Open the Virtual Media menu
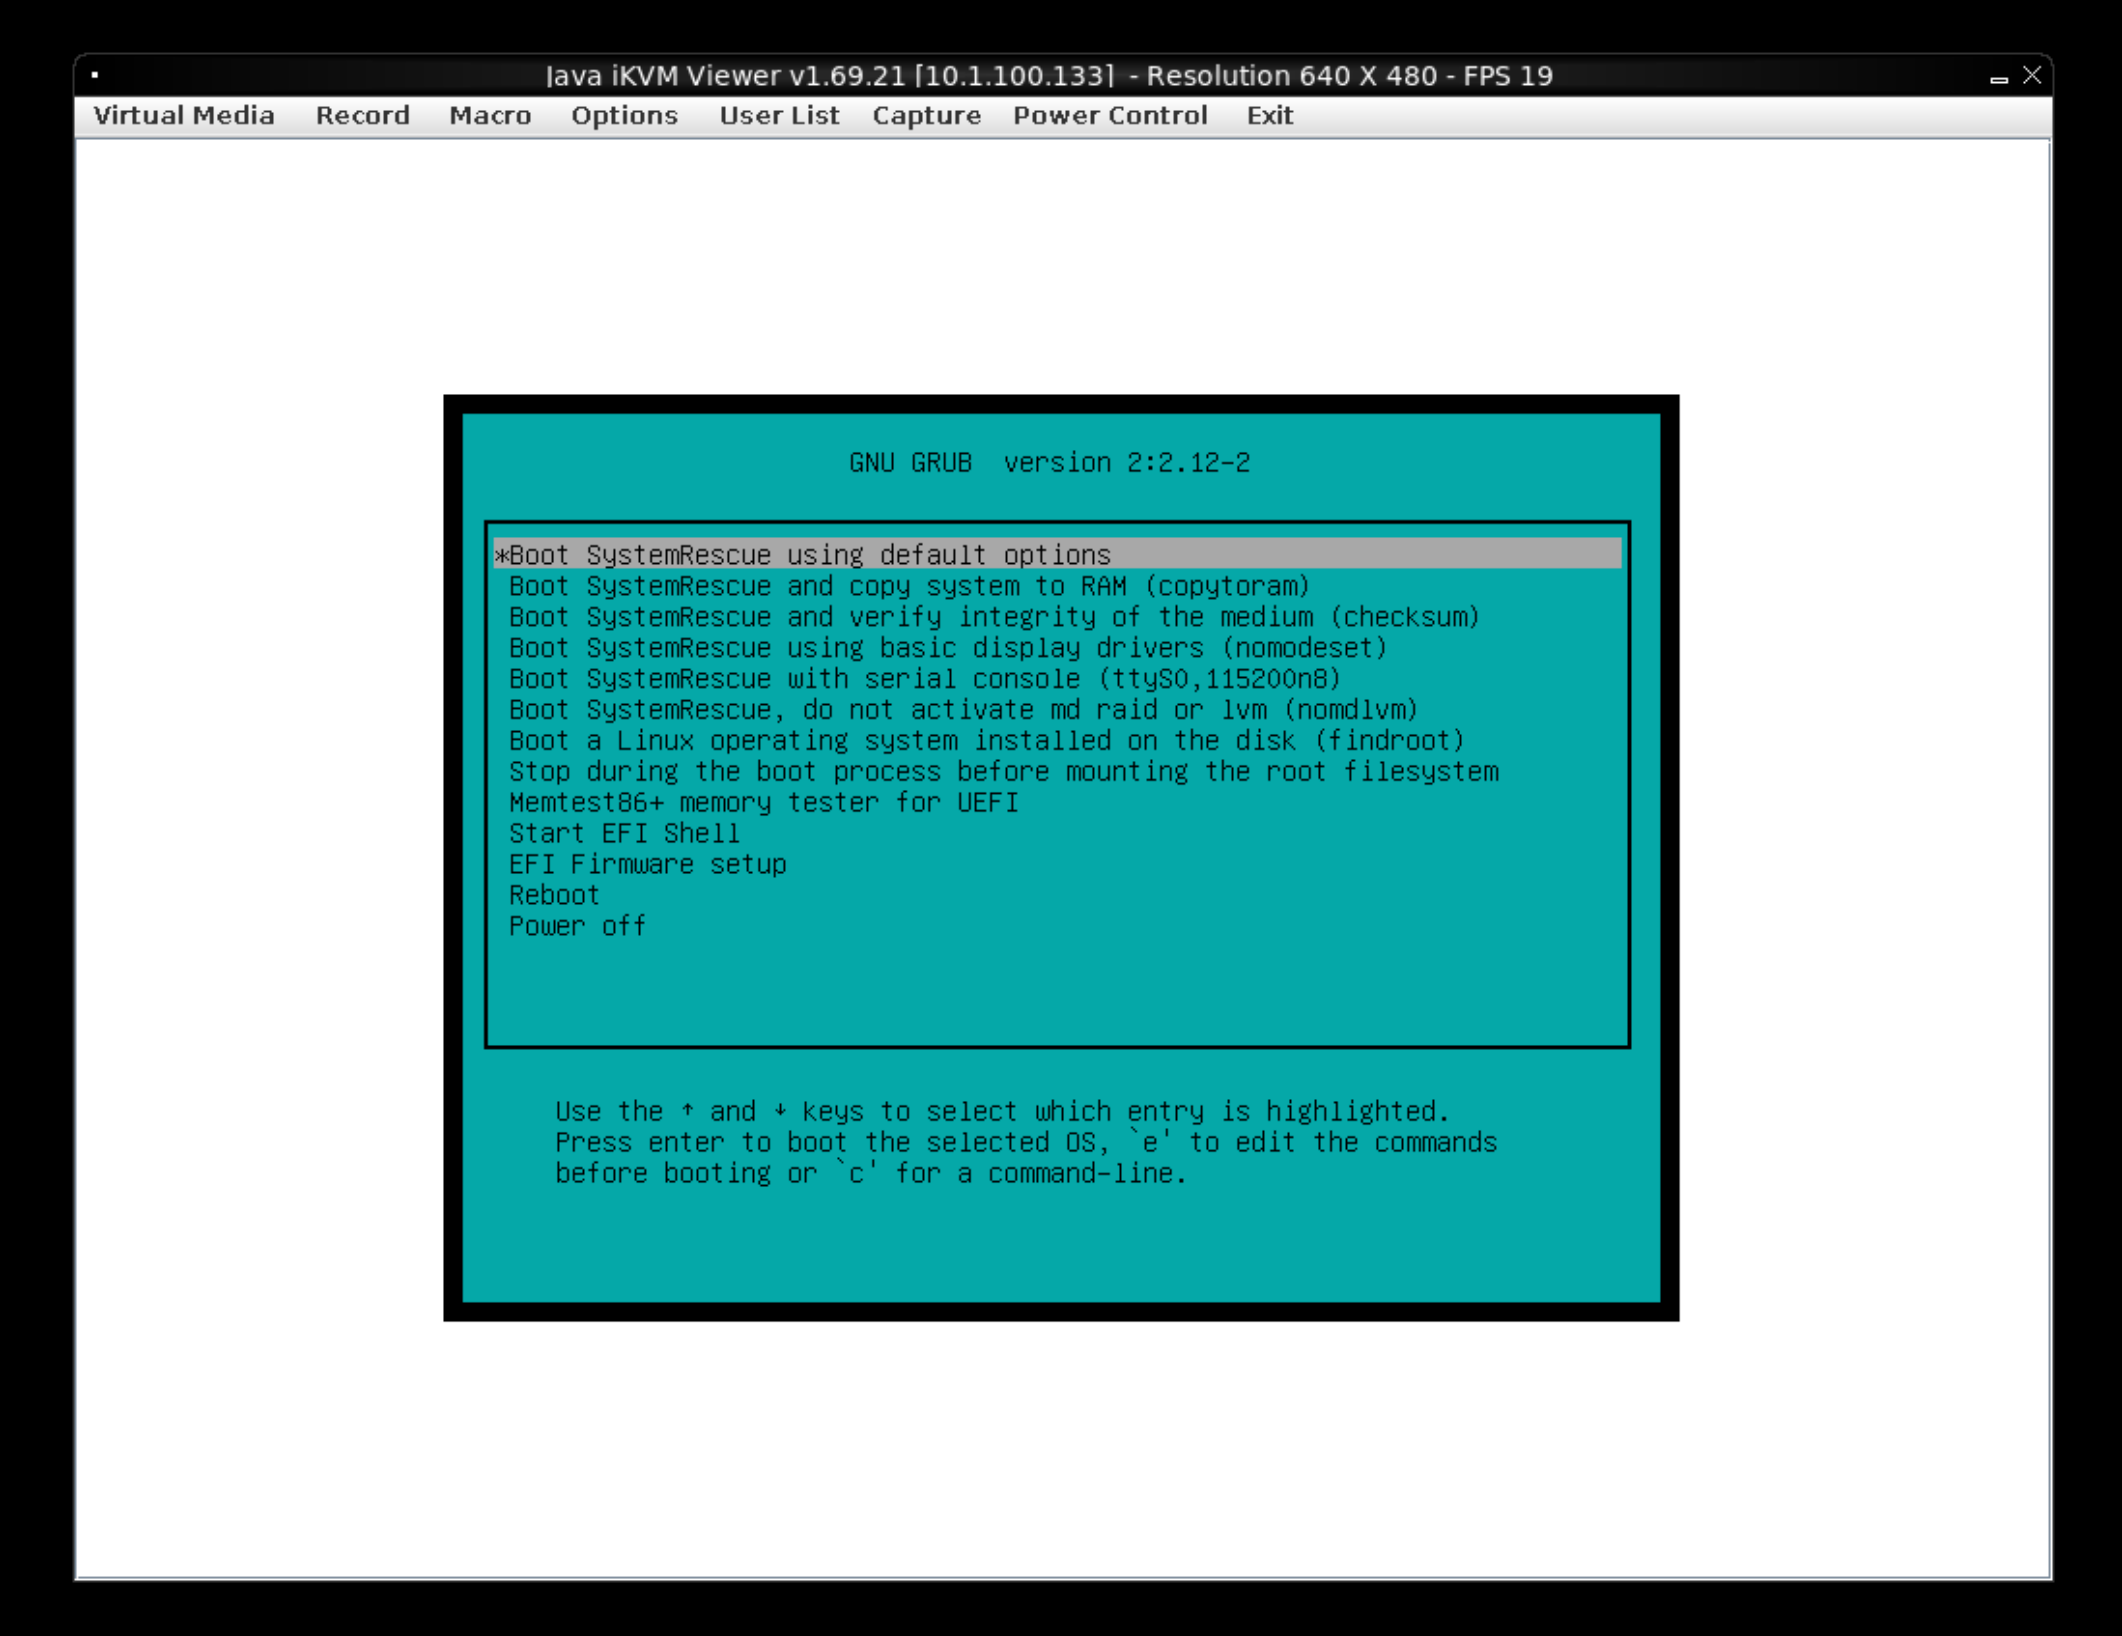 click(184, 116)
